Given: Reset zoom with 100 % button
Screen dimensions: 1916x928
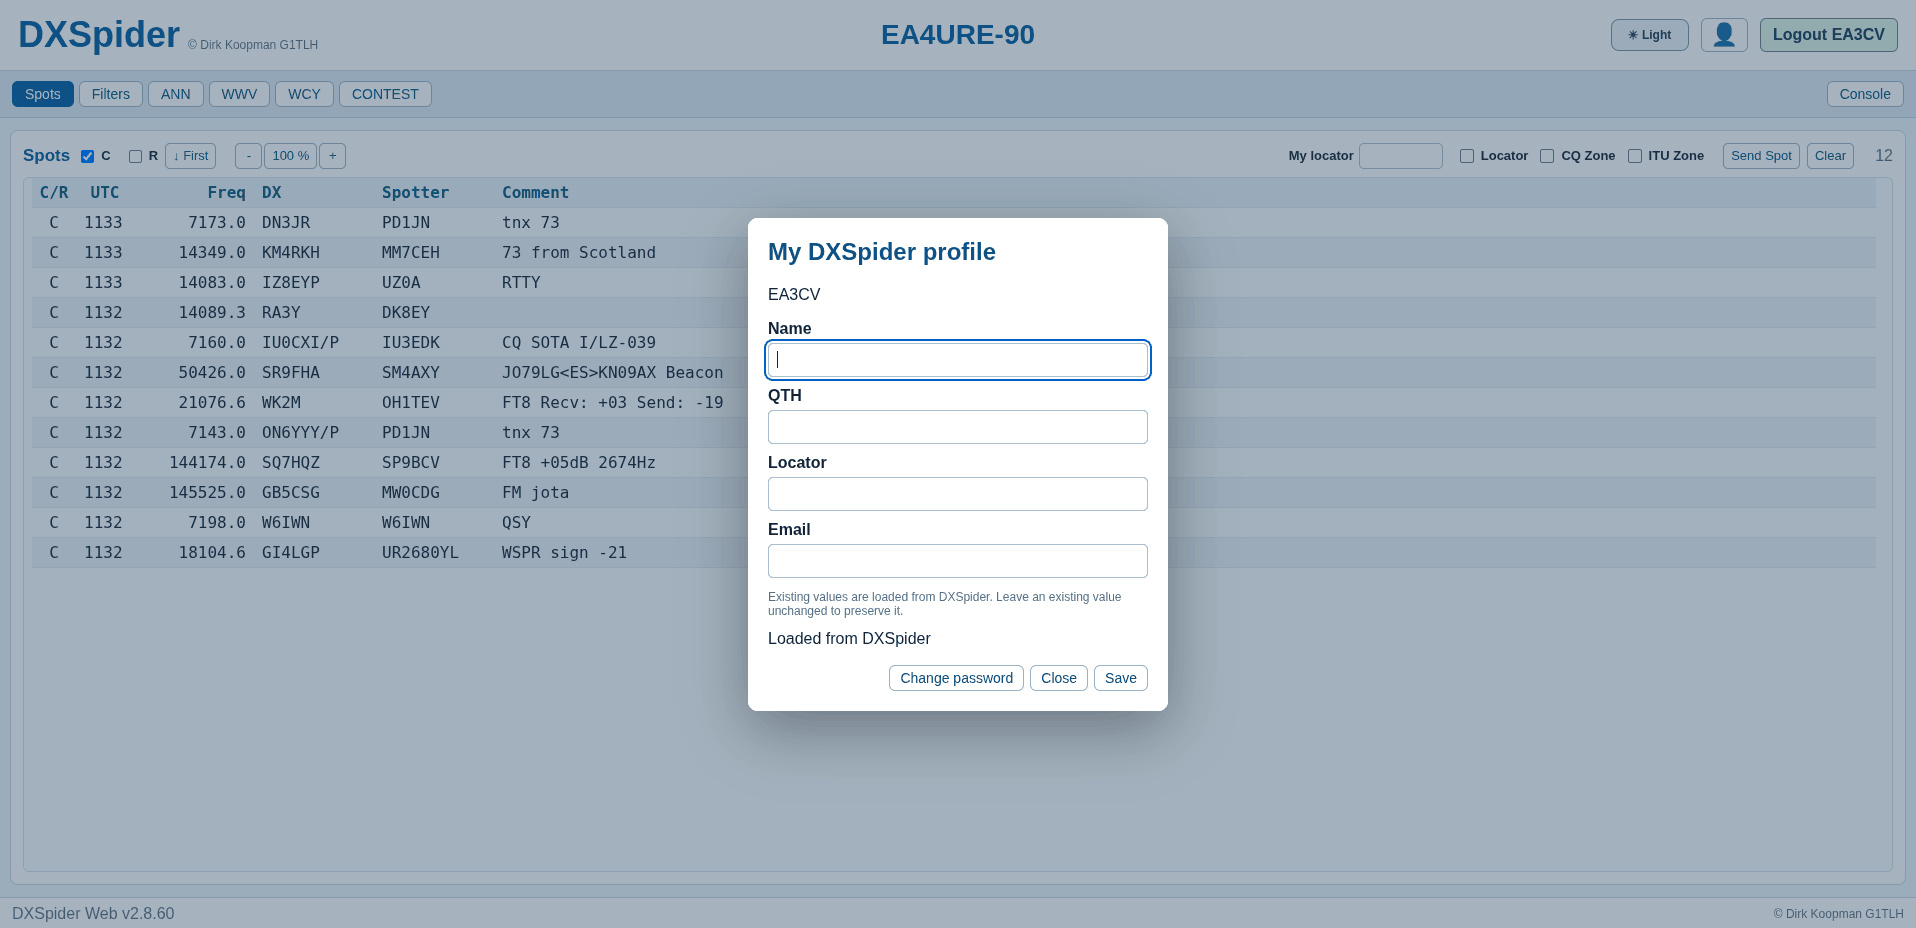Looking at the screenshot, I should click(x=290, y=156).
